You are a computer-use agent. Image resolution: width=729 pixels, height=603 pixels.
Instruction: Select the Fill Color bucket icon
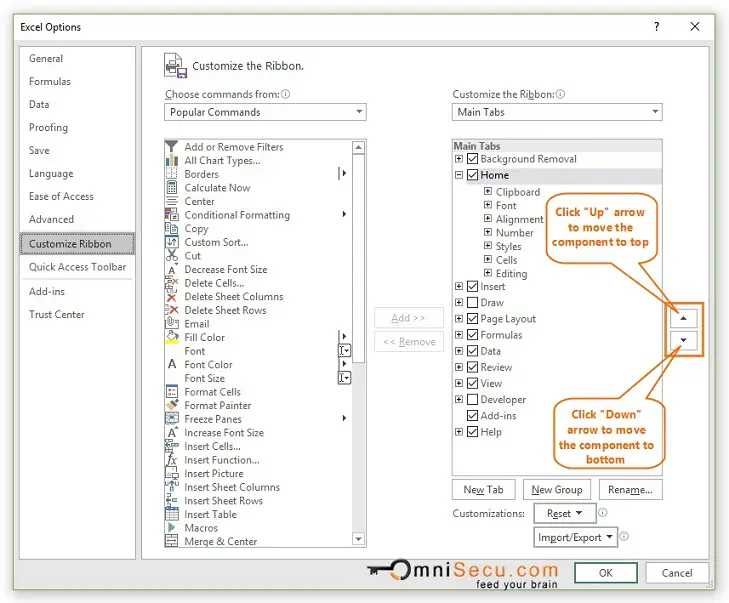tap(172, 337)
